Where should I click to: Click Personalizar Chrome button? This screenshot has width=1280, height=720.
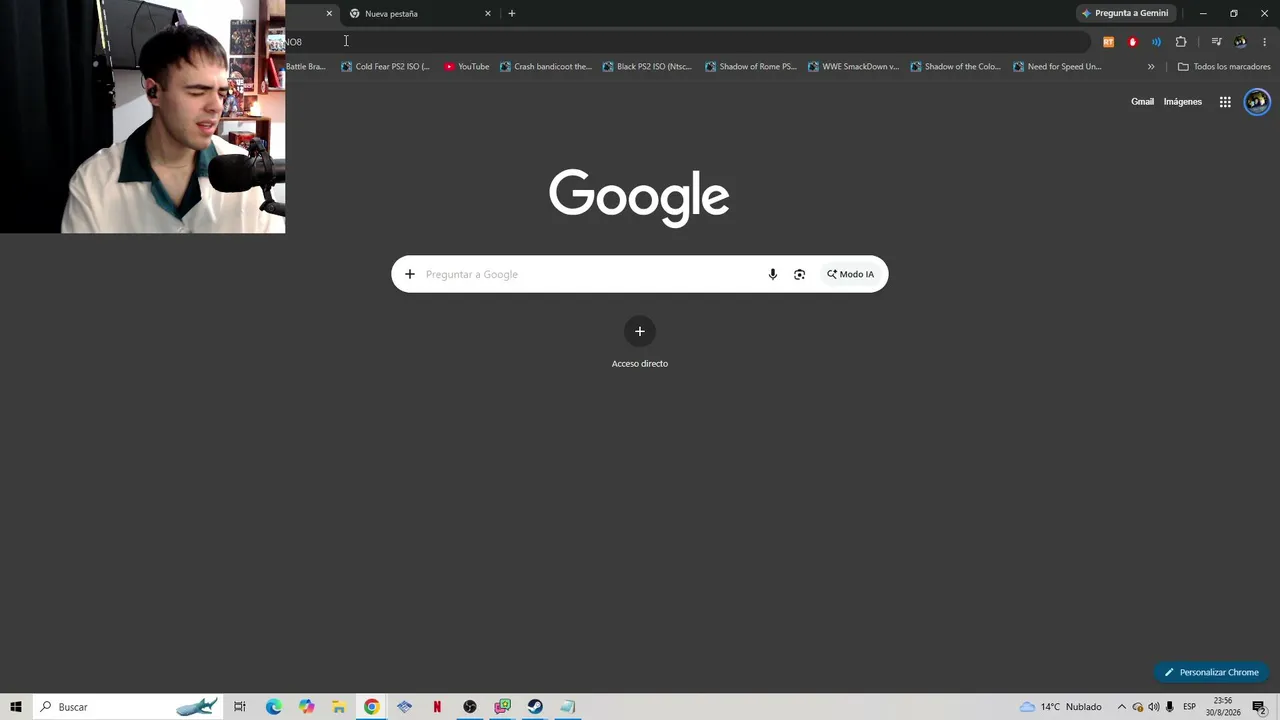(1211, 672)
